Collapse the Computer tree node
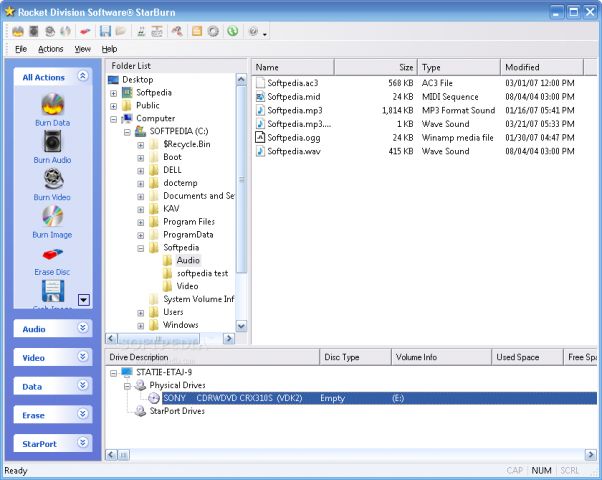Image resolution: width=602 pixels, height=480 pixels. click(114, 119)
